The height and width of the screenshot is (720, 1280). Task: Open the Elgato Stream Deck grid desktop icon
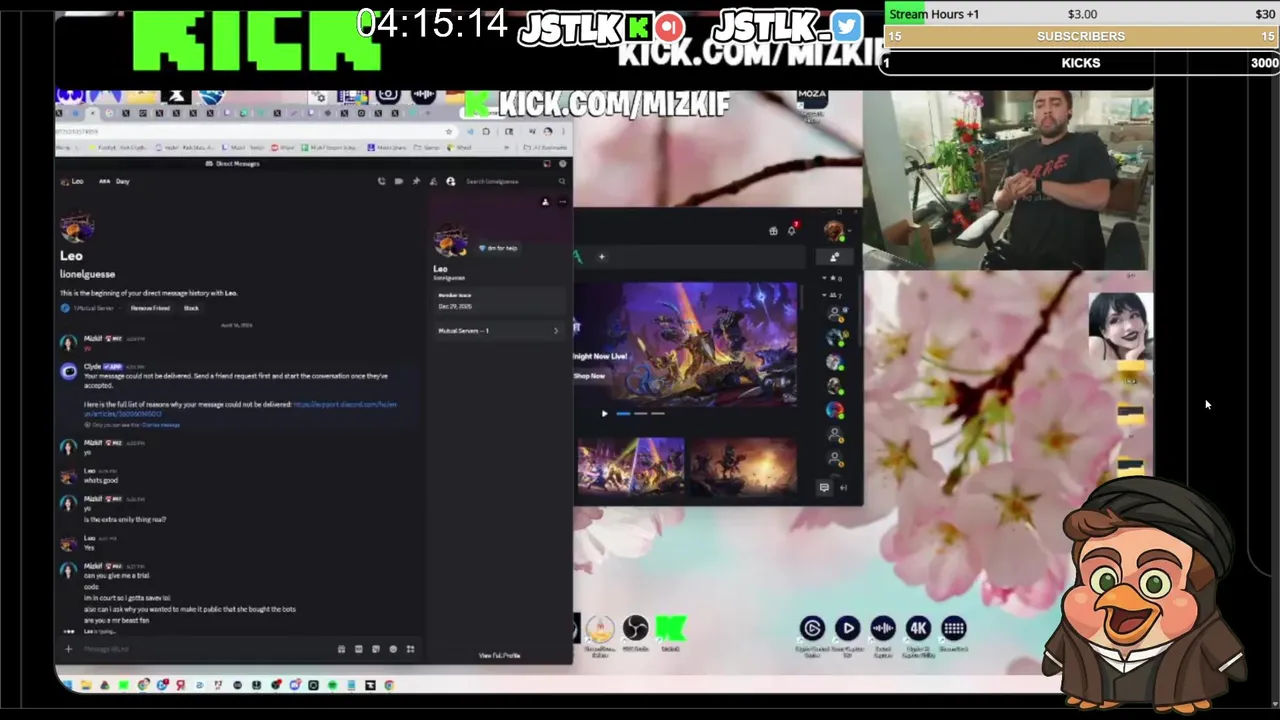click(954, 628)
